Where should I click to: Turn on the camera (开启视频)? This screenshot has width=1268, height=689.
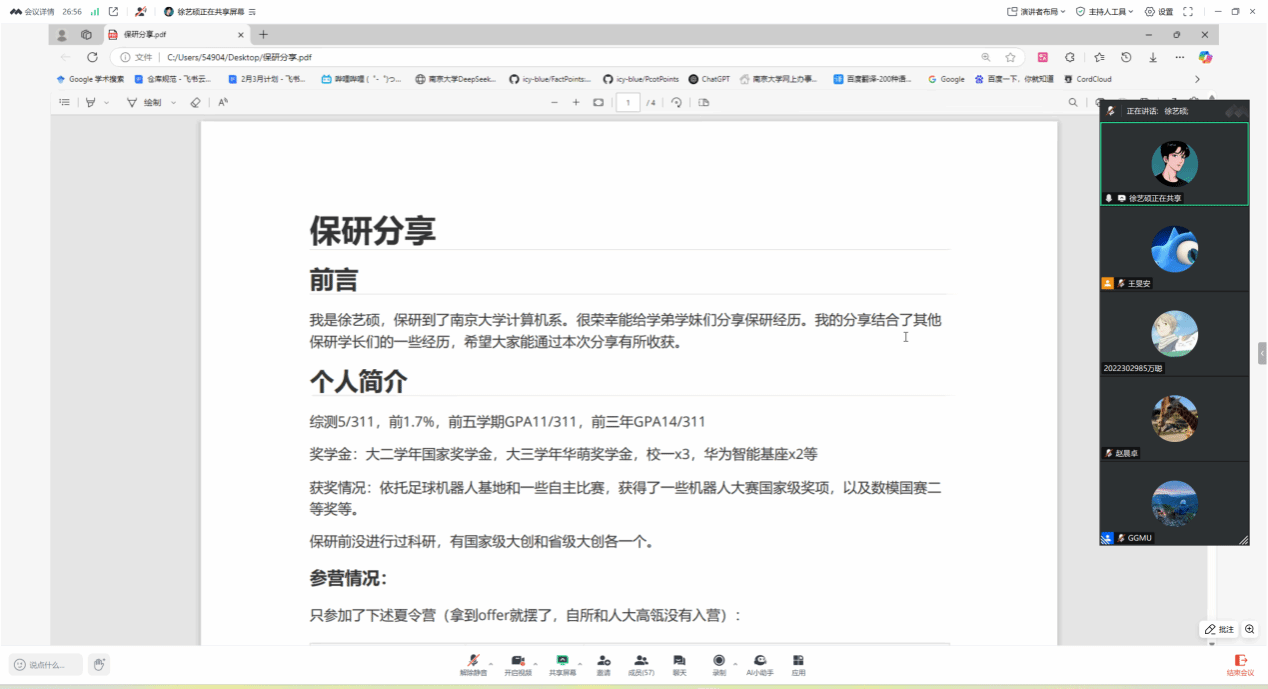518,662
